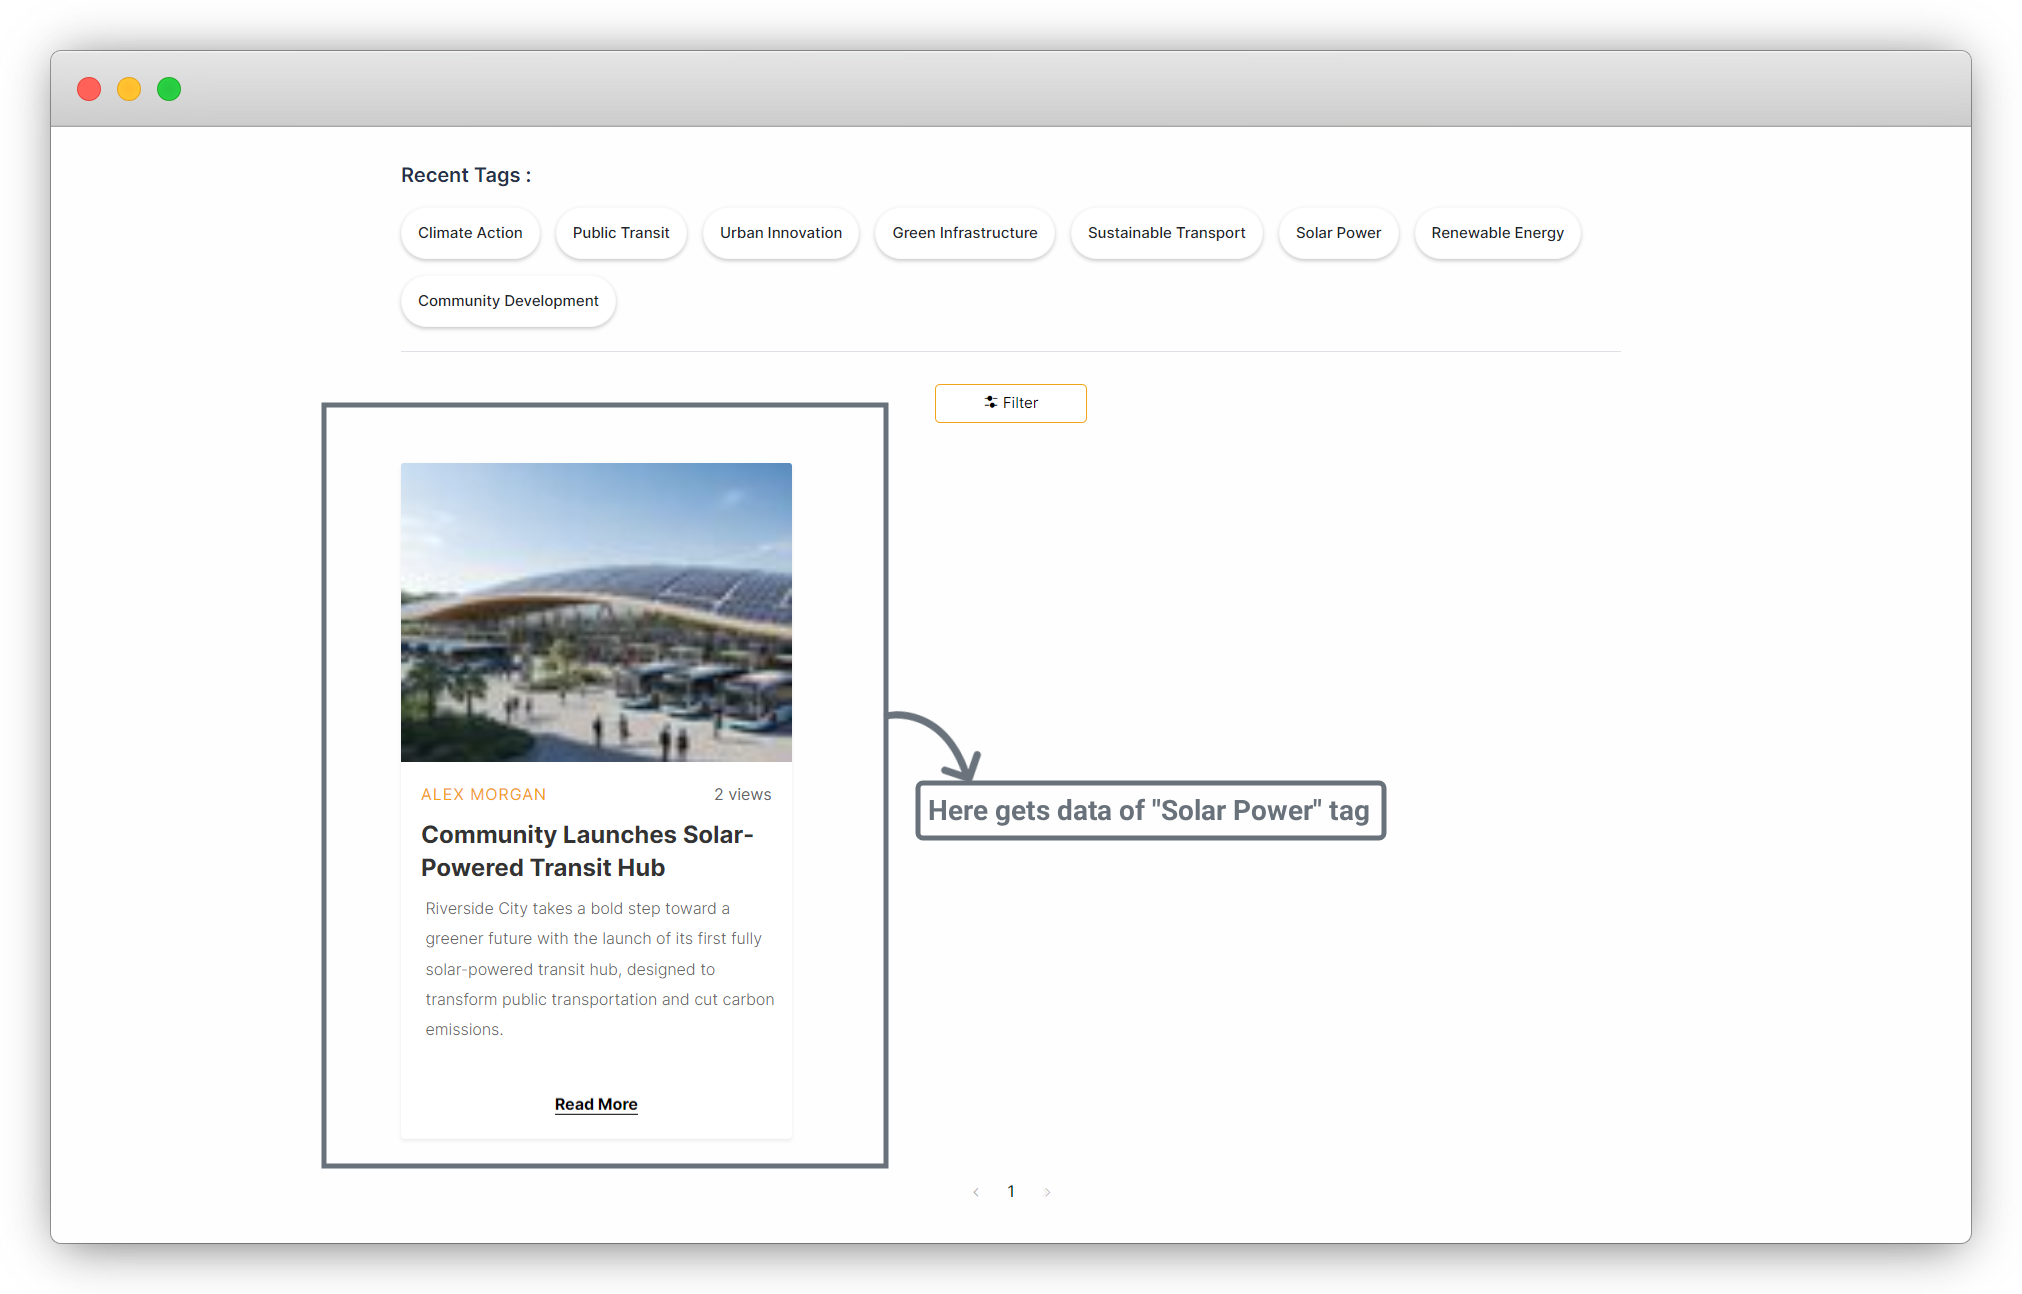Open the Filter button

click(1011, 403)
